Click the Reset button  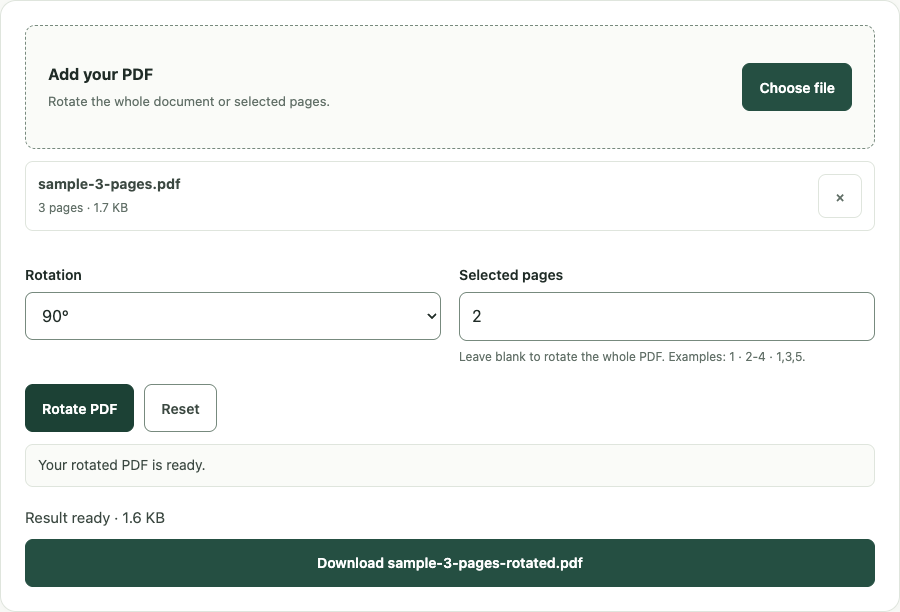(x=180, y=408)
